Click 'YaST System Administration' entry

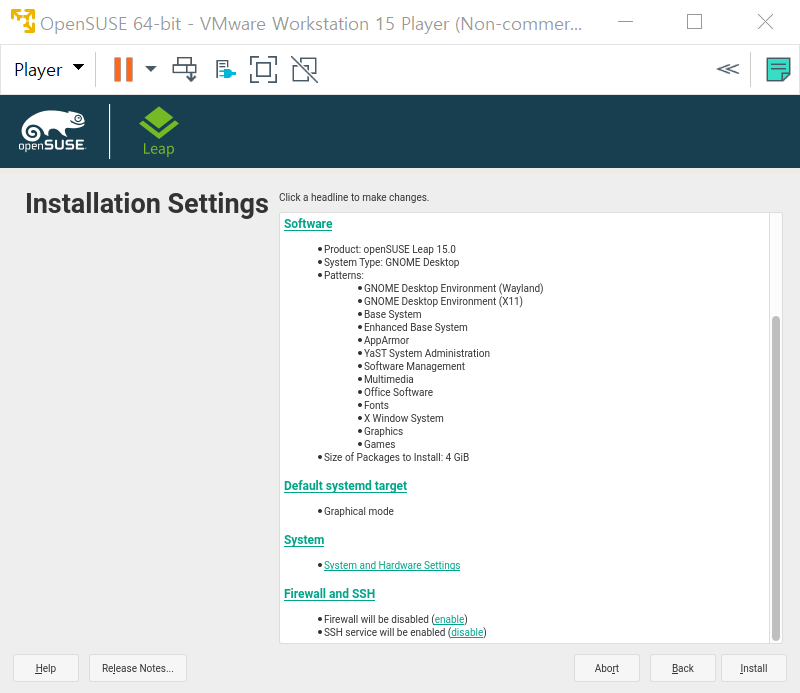click(427, 353)
